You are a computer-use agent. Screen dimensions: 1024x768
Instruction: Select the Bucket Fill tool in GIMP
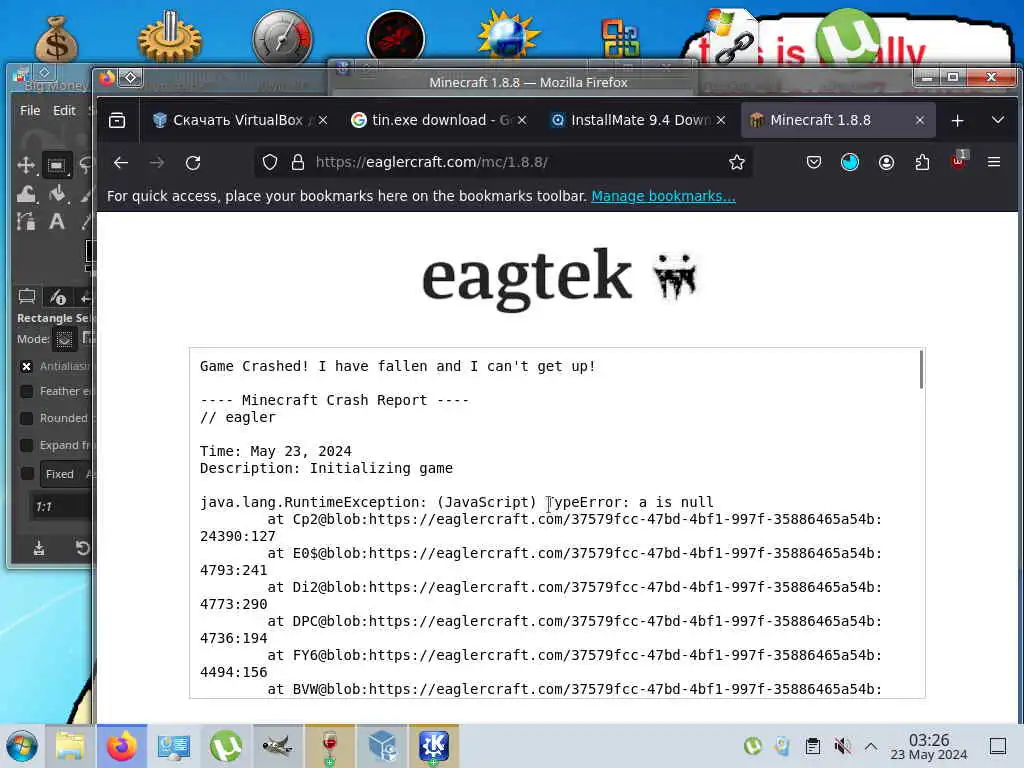tap(57, 193)
